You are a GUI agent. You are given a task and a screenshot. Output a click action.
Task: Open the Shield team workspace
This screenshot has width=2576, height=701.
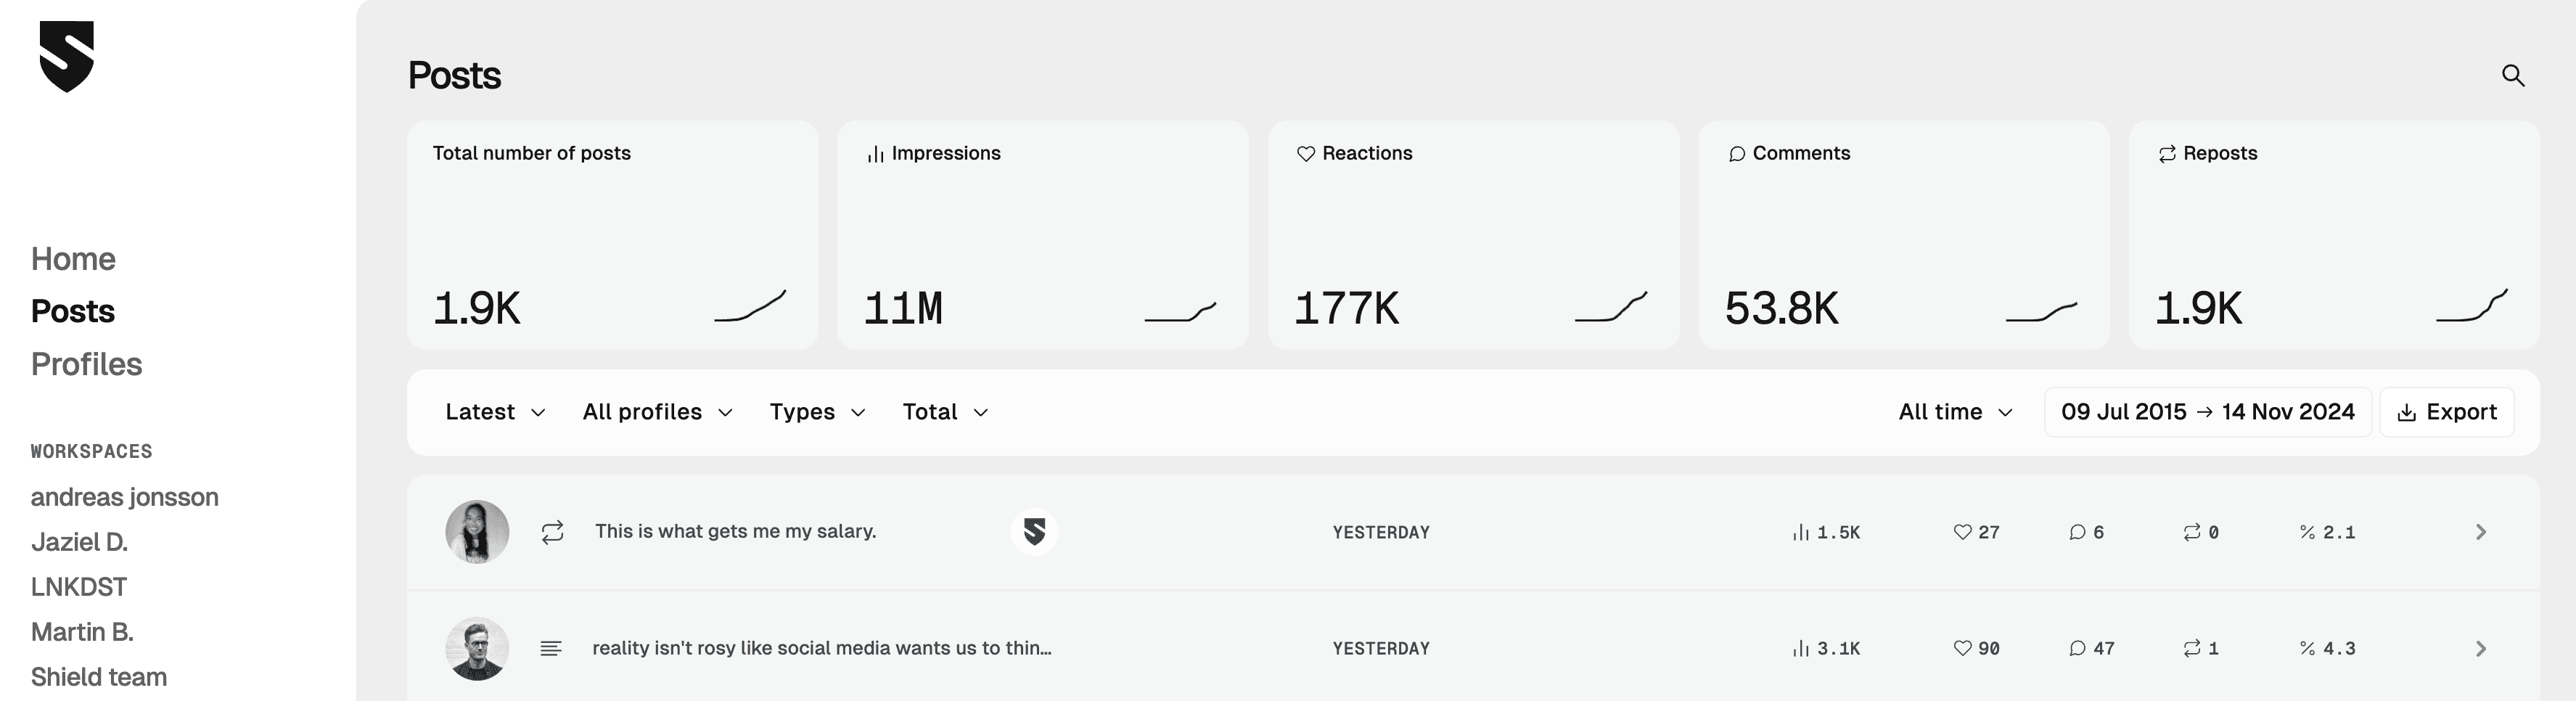(x=98, y=677)
